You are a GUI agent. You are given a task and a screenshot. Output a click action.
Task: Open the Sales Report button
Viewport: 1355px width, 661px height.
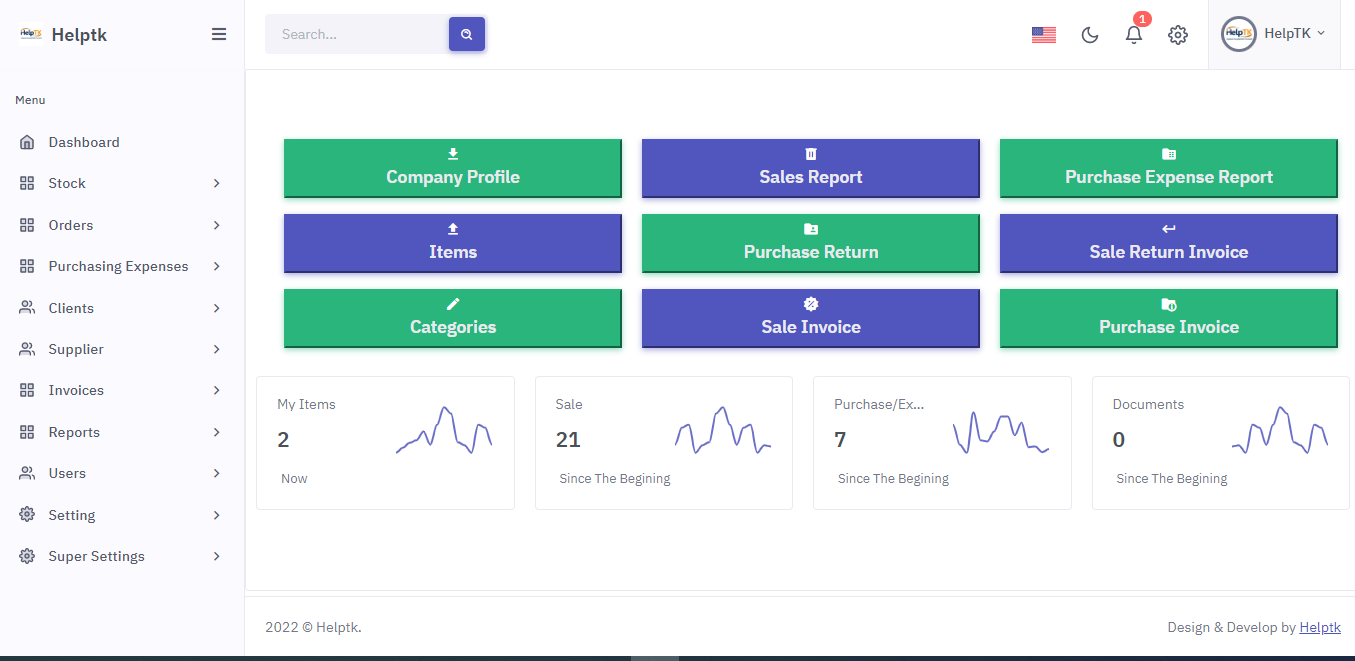point(810,168)
